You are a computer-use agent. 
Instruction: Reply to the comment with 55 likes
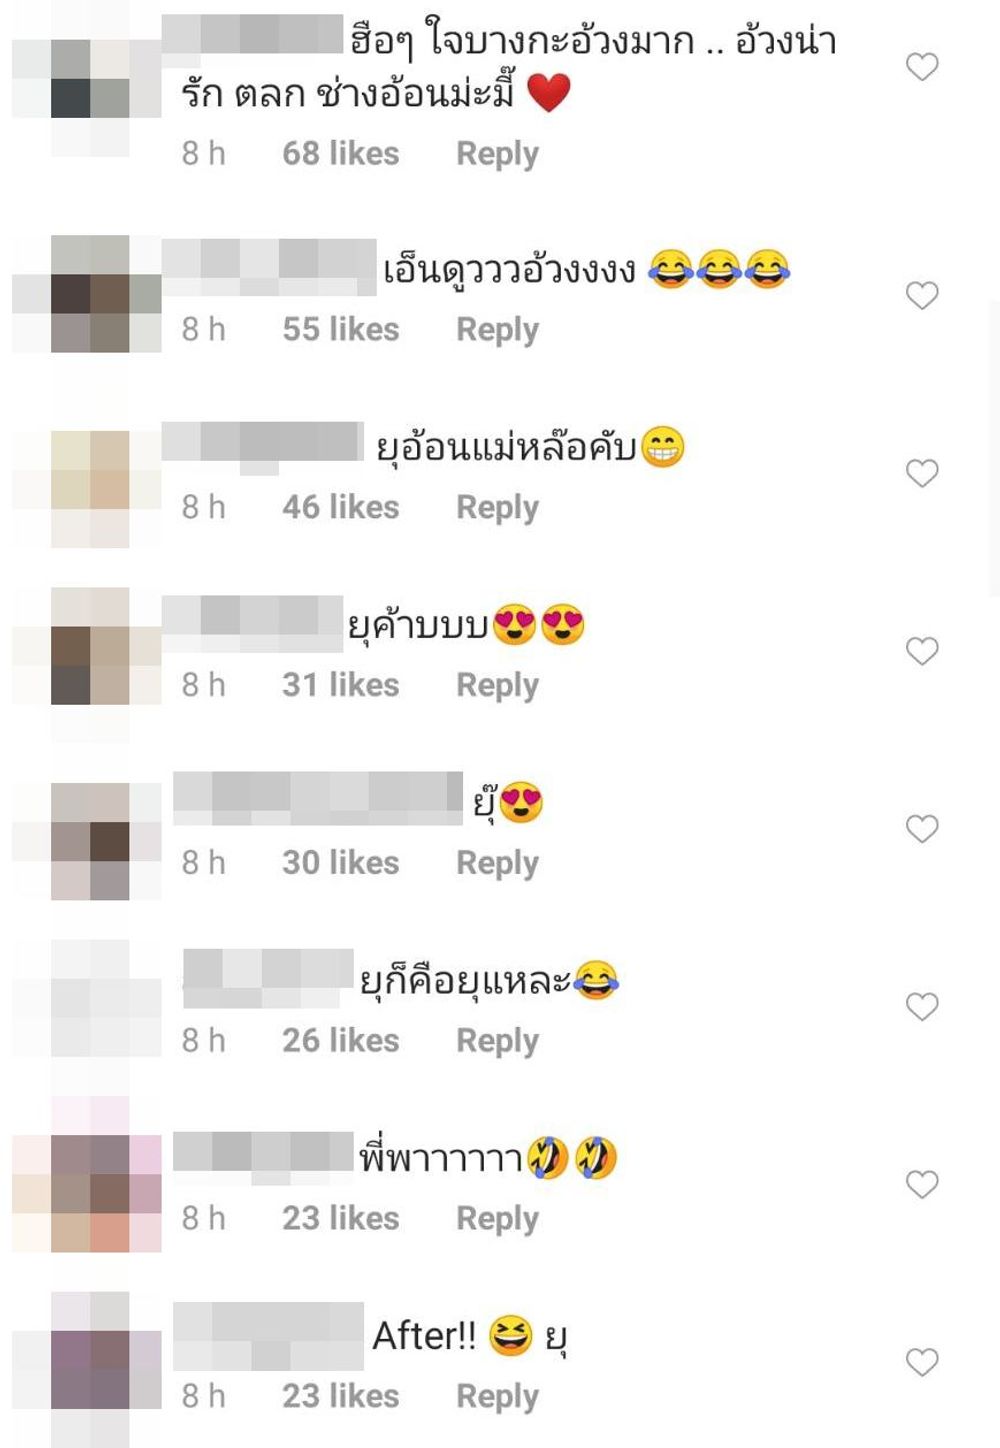tap(497, 330)
